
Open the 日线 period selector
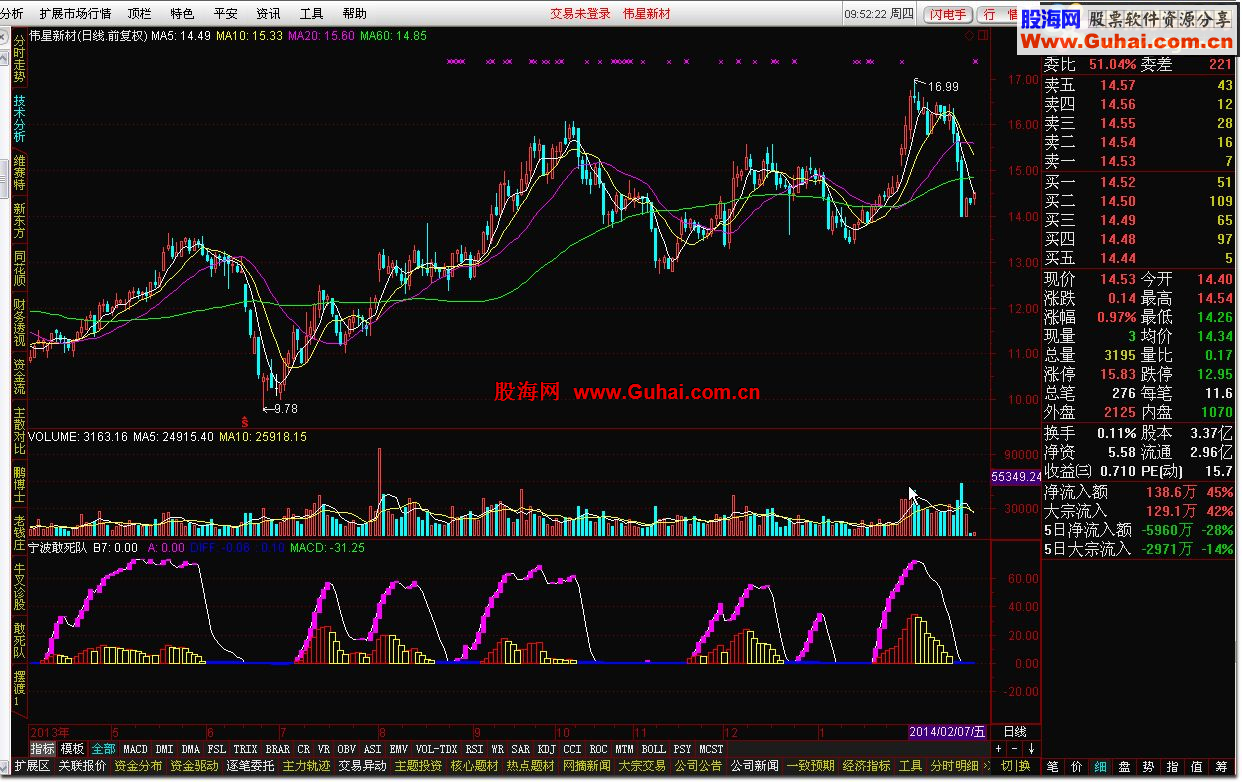1015,732
